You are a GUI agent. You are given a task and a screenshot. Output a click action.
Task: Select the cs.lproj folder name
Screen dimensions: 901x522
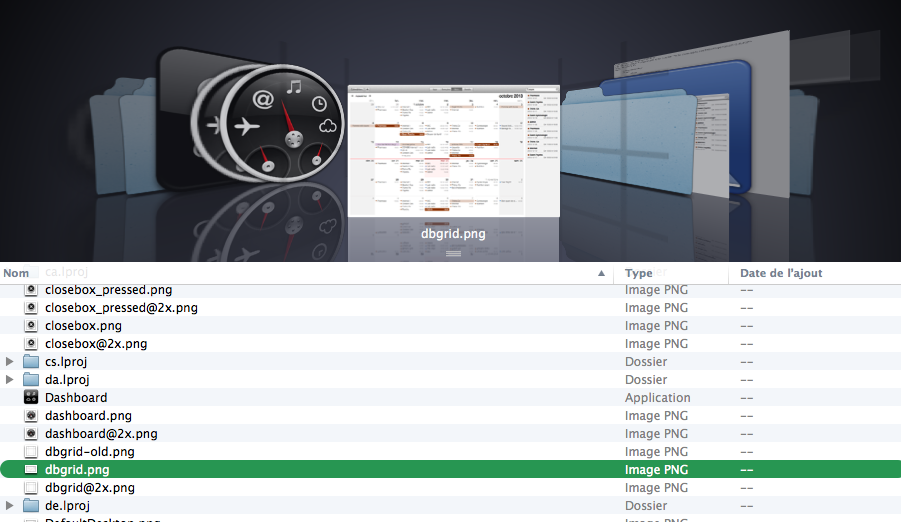pyautogui.click(x=66, y=362)
